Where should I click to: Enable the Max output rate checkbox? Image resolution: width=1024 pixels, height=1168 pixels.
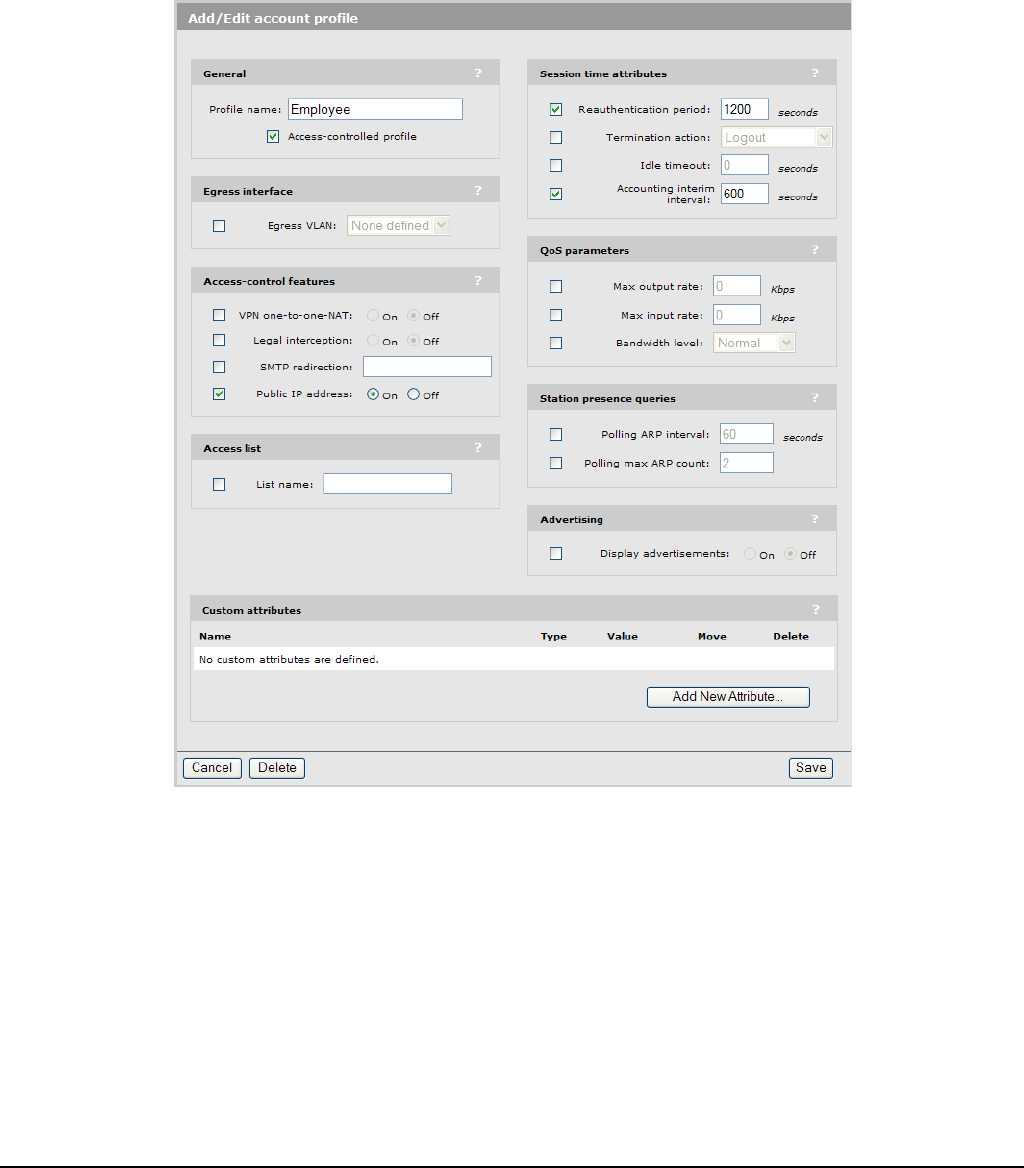556,286
